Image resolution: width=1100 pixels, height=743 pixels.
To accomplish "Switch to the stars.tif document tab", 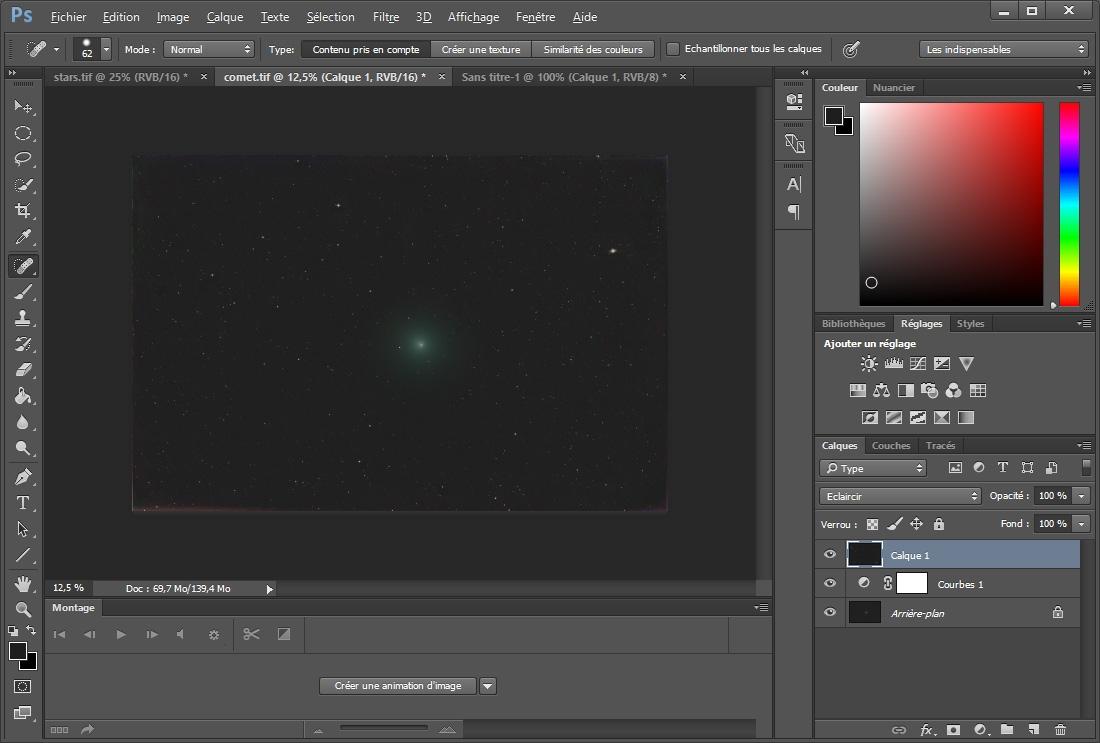I will (120, 77).
